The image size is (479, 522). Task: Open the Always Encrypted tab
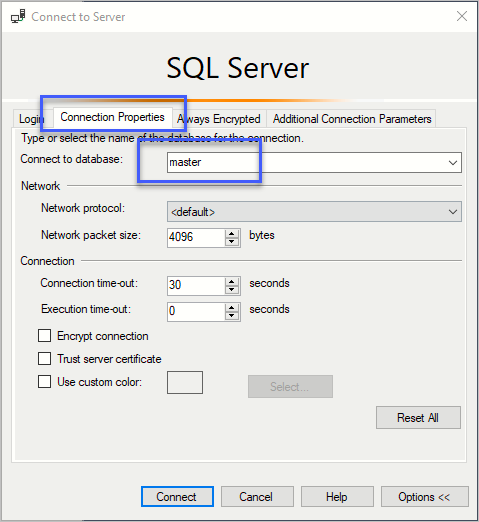point(219,119)
